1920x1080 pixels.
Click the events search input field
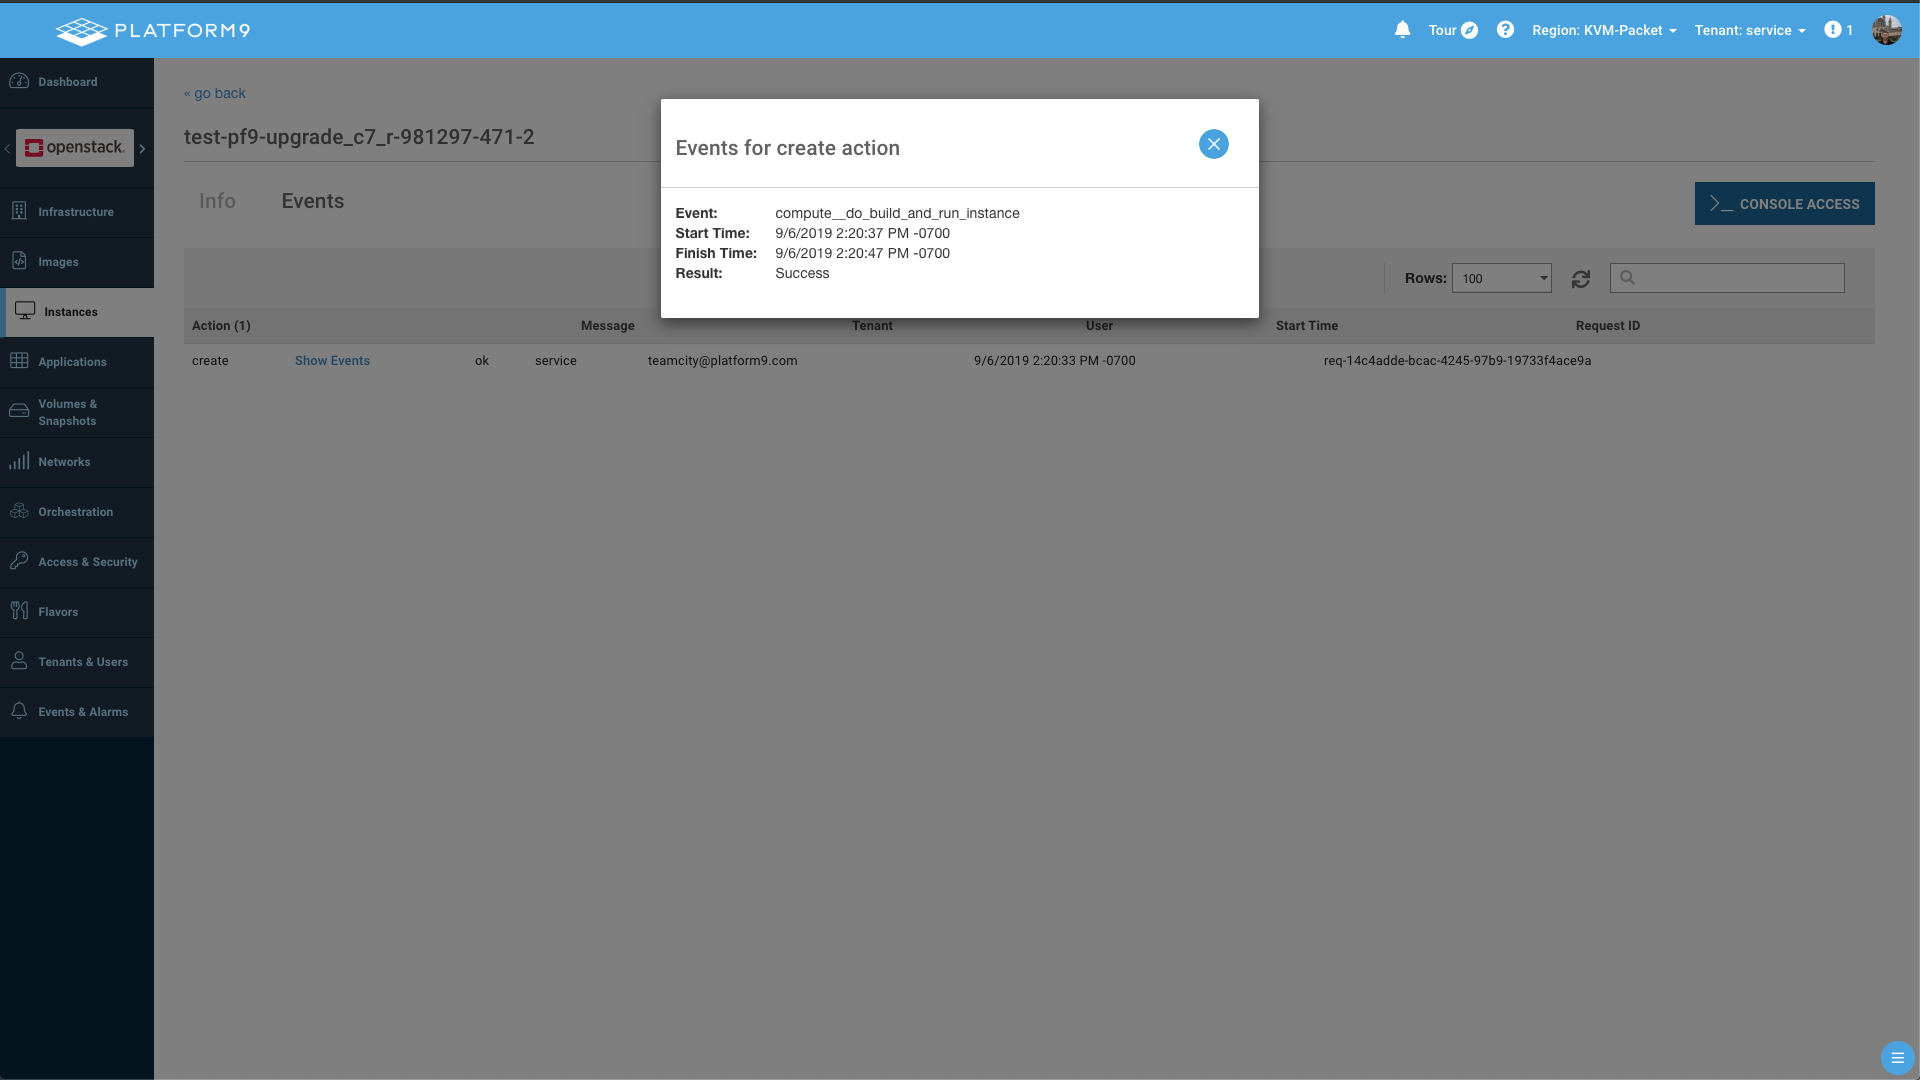[1738, 278]
